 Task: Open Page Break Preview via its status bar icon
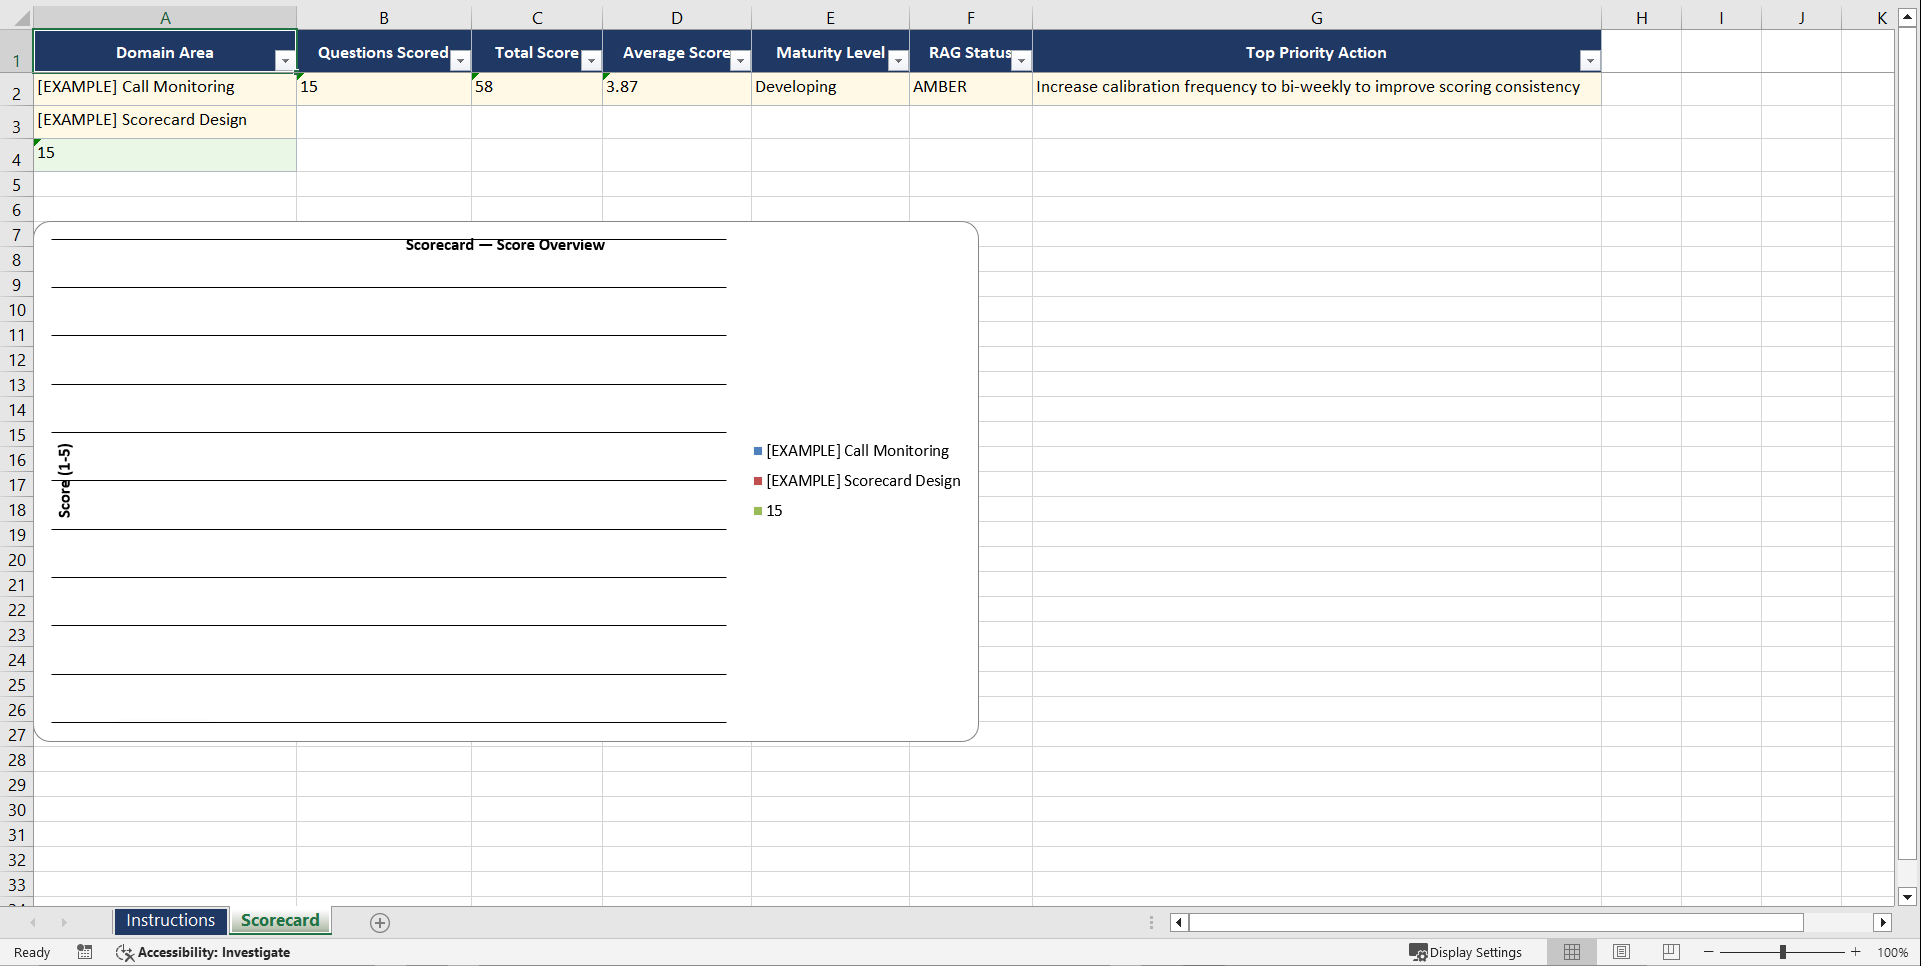[x=1670, y=952]
